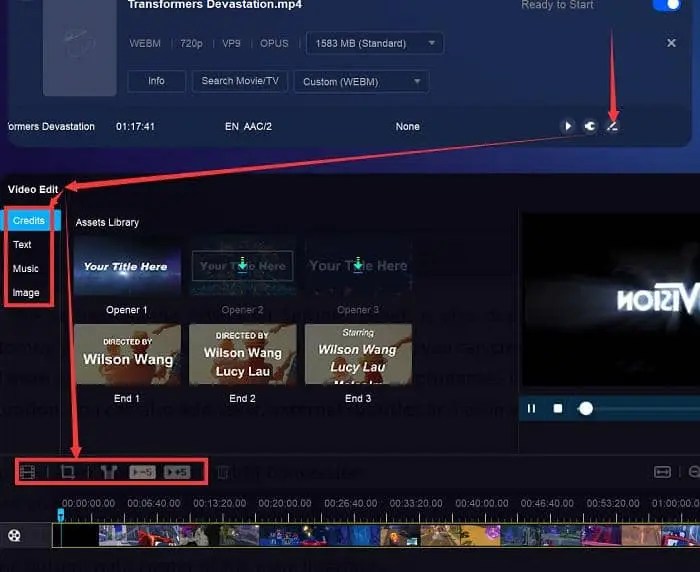
Task: Choose the End 3 Starring credits thumbnail
Action: coord(358,354)
